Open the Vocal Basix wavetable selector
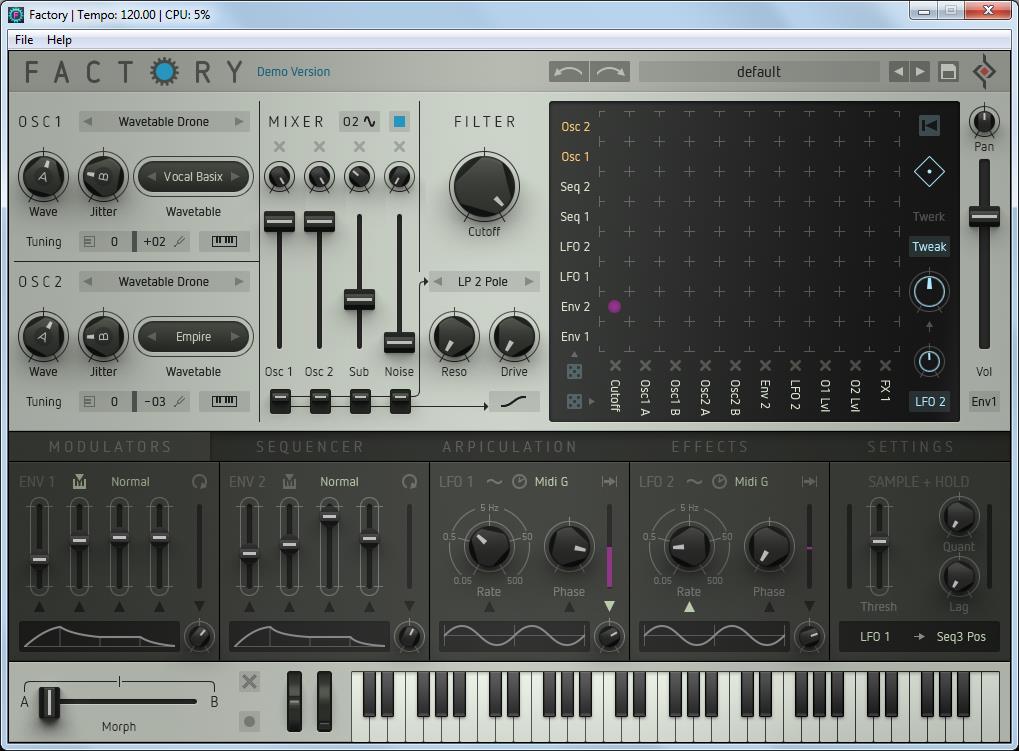This screenshot has height=751, width=1019. tap(193, 176)
